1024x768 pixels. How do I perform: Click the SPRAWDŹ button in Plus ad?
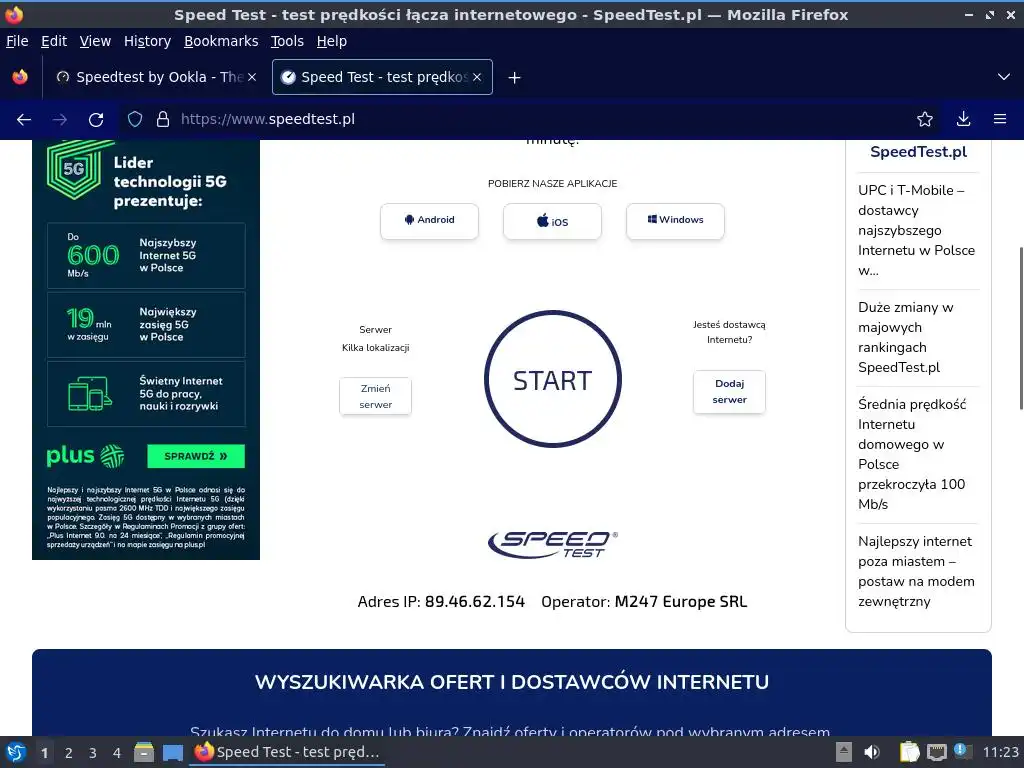coord(196,456)
